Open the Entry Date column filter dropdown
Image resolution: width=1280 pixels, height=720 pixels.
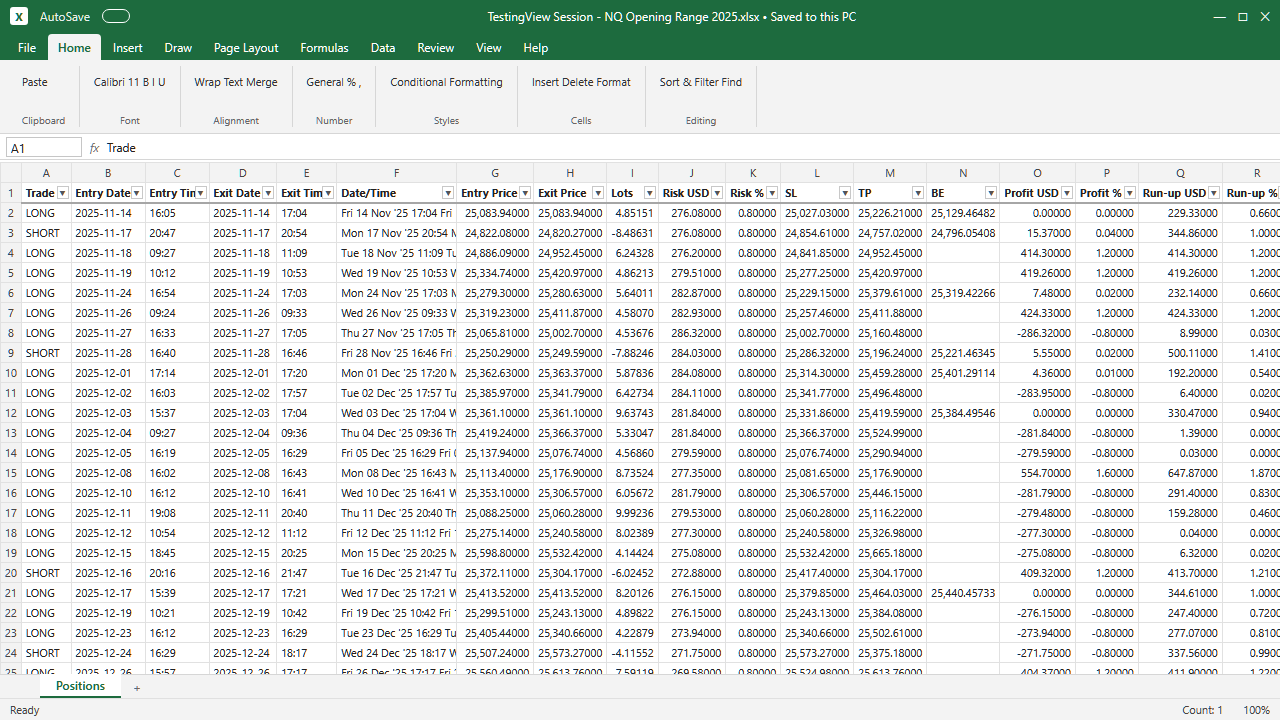click(137, 193)
